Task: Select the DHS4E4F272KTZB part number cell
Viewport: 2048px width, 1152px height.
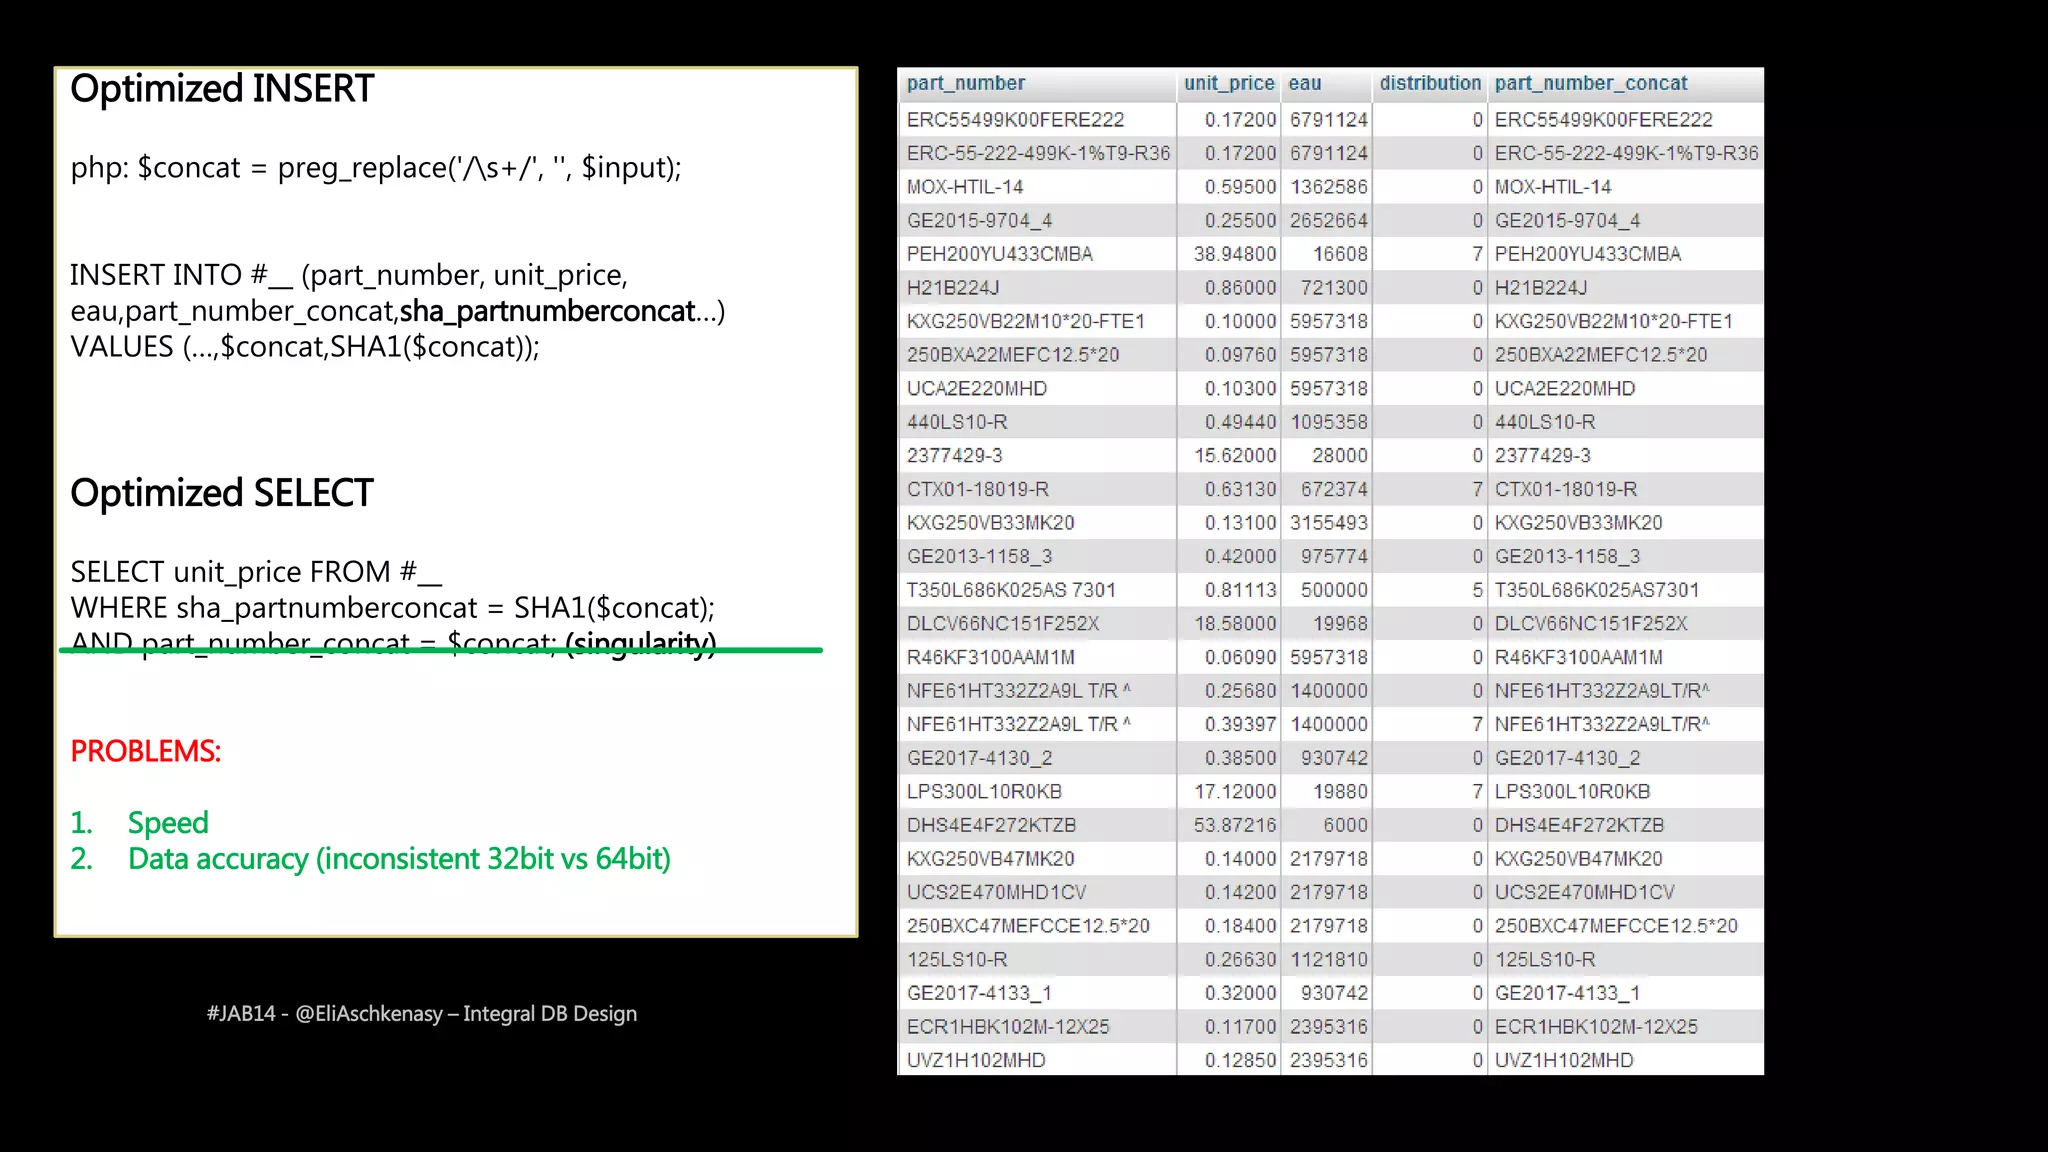Action: (991, 825)
